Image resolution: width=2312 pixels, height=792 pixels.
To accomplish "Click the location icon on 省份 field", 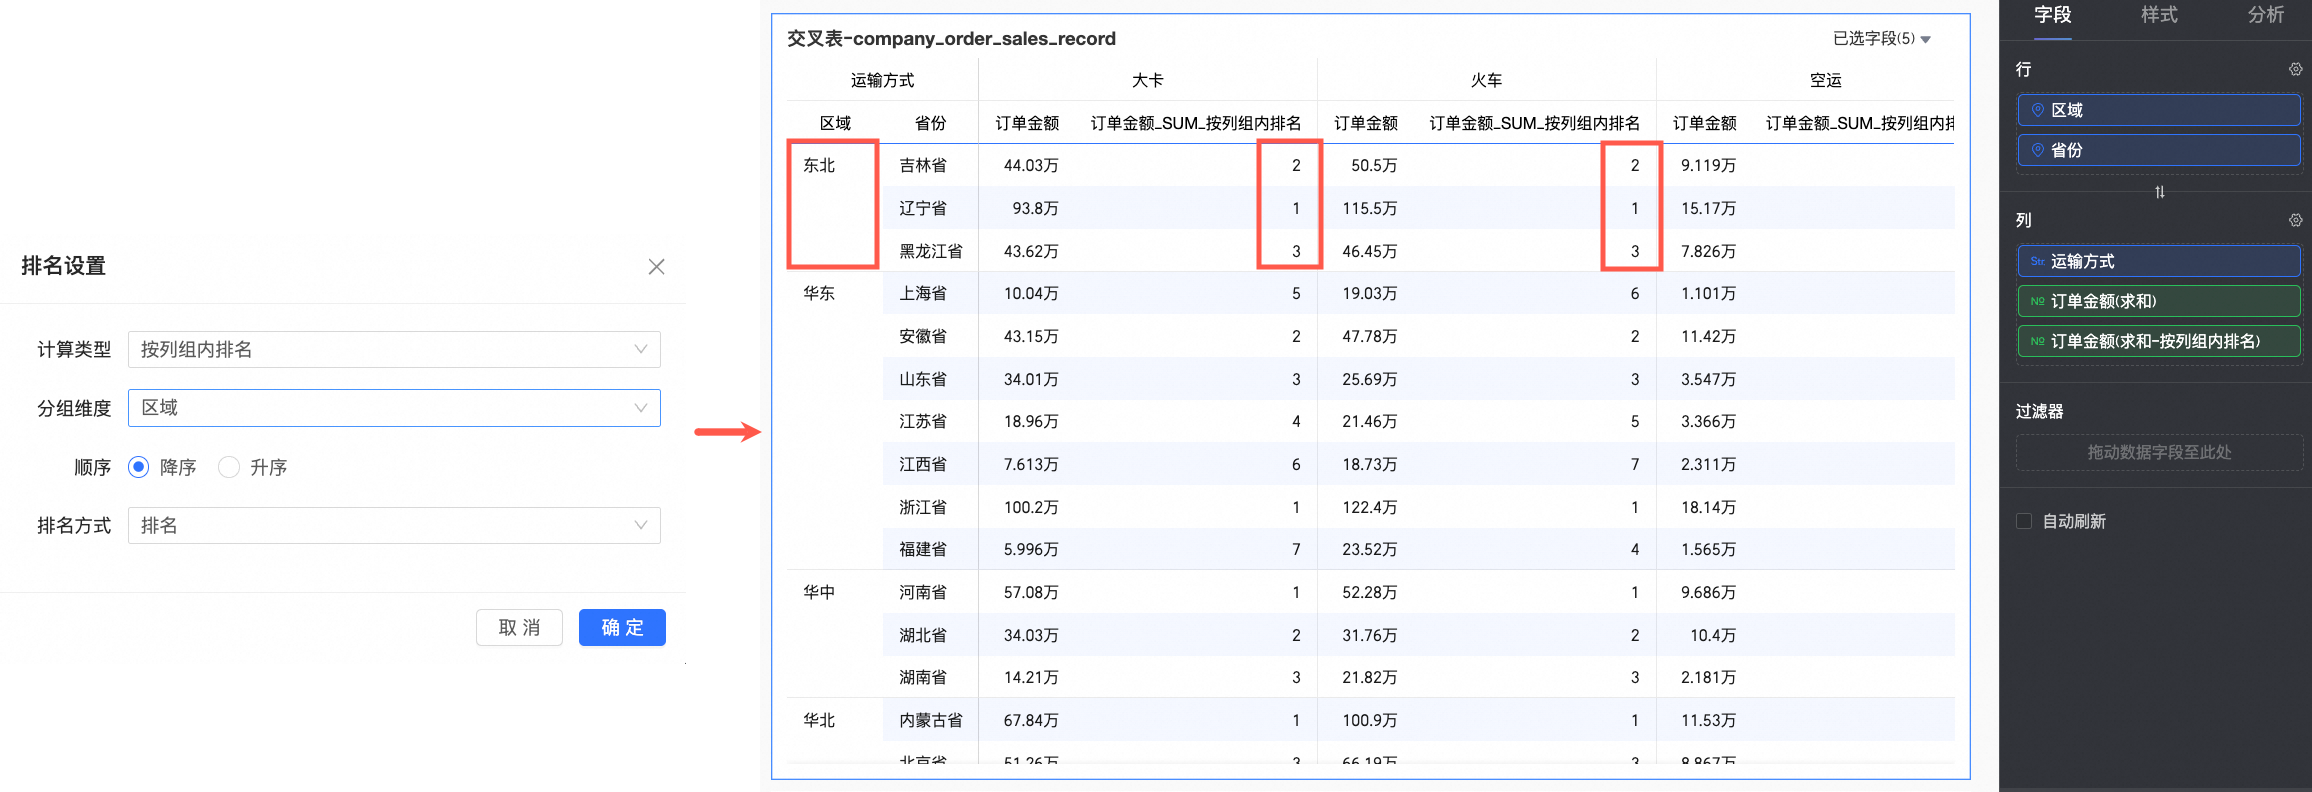I will pos(2037,150).
